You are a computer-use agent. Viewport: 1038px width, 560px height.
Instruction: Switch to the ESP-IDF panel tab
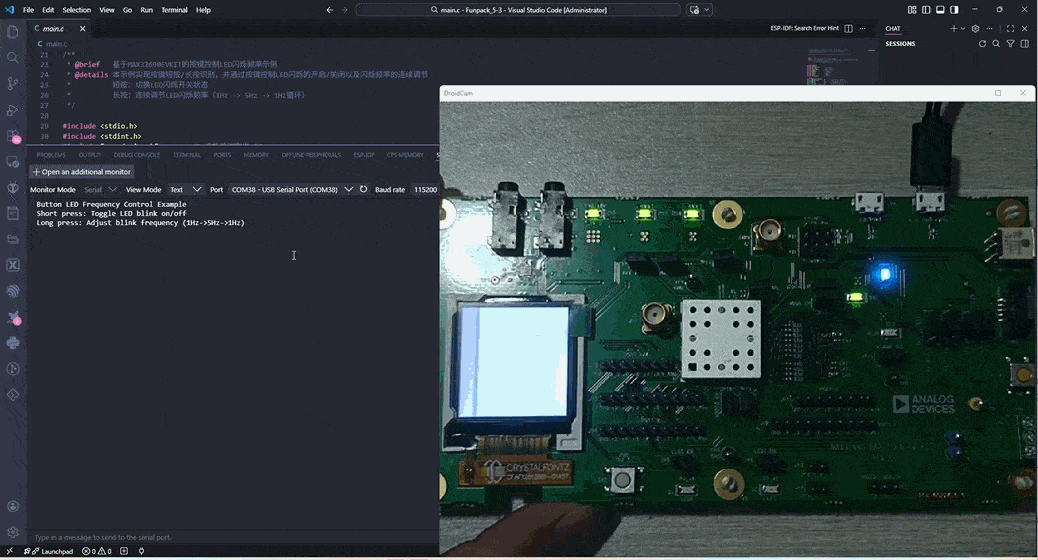363,155
